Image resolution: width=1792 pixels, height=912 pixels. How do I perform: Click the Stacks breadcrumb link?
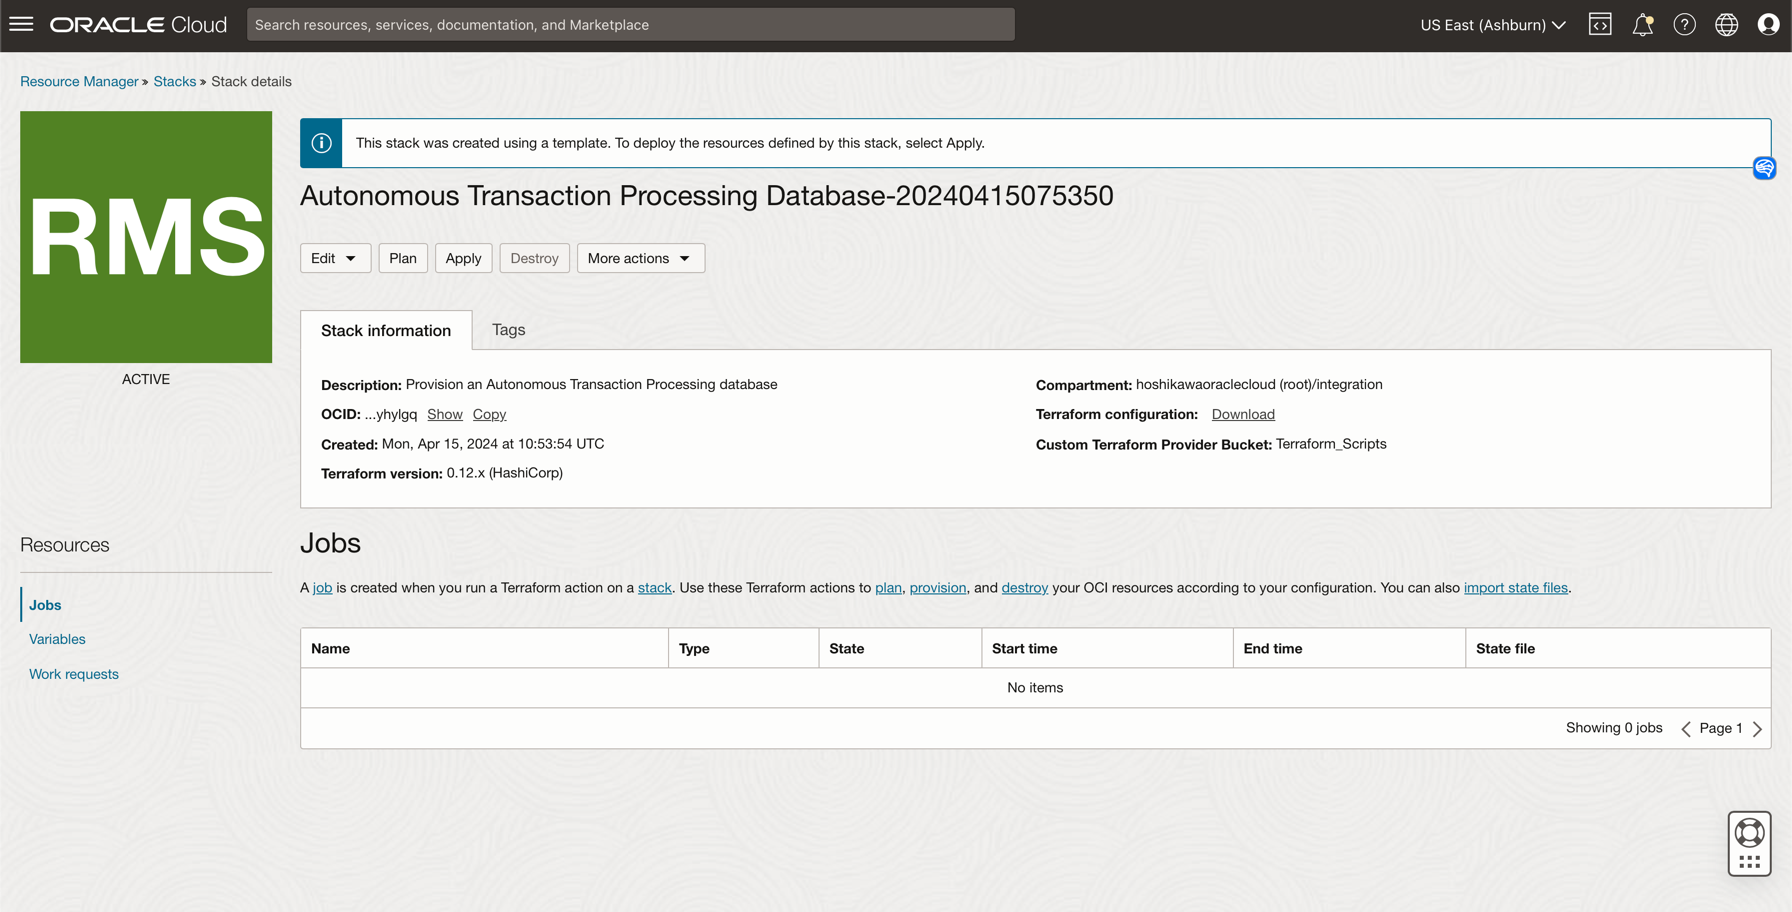click(x=175, y=81)
